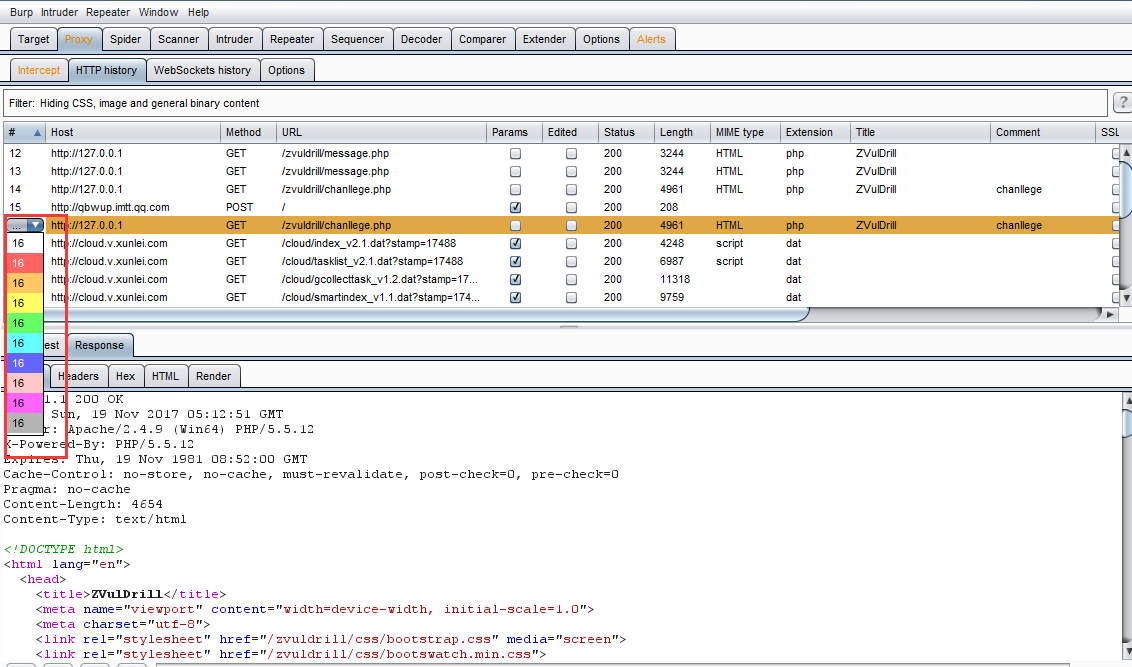
Task: Switch to the Render view tab
Action: click(x=214, y=376)
